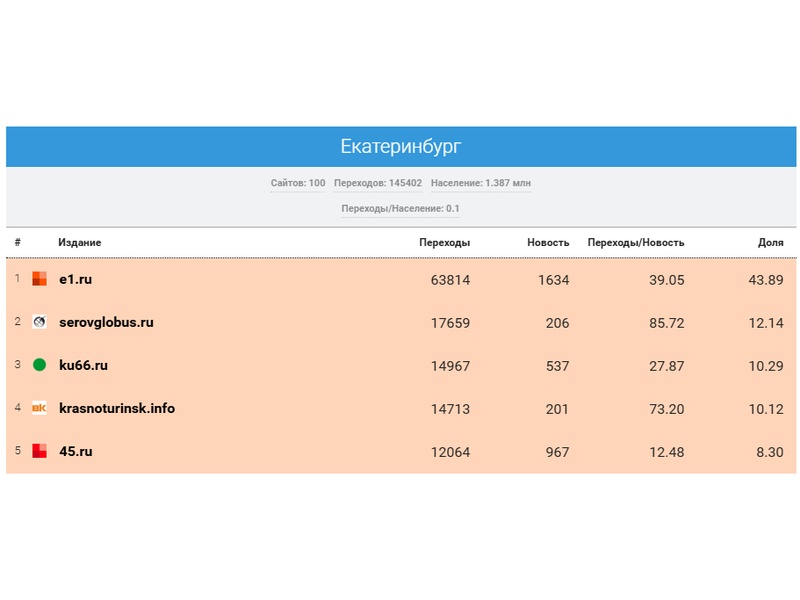Click the serovglobus.ru site favicon
This screenshot has height=600, width=800.
(x=40, y=322)
